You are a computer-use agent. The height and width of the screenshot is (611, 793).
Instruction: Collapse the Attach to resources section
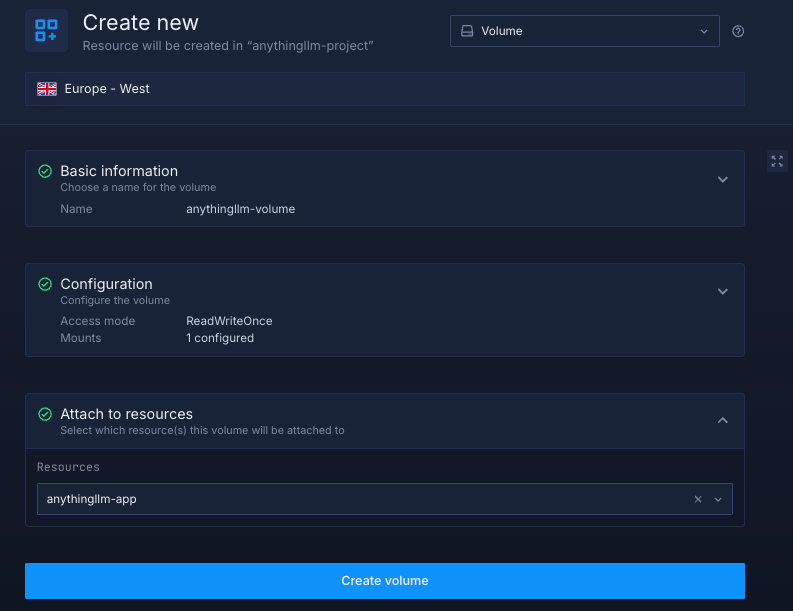[x=723, y=421]
